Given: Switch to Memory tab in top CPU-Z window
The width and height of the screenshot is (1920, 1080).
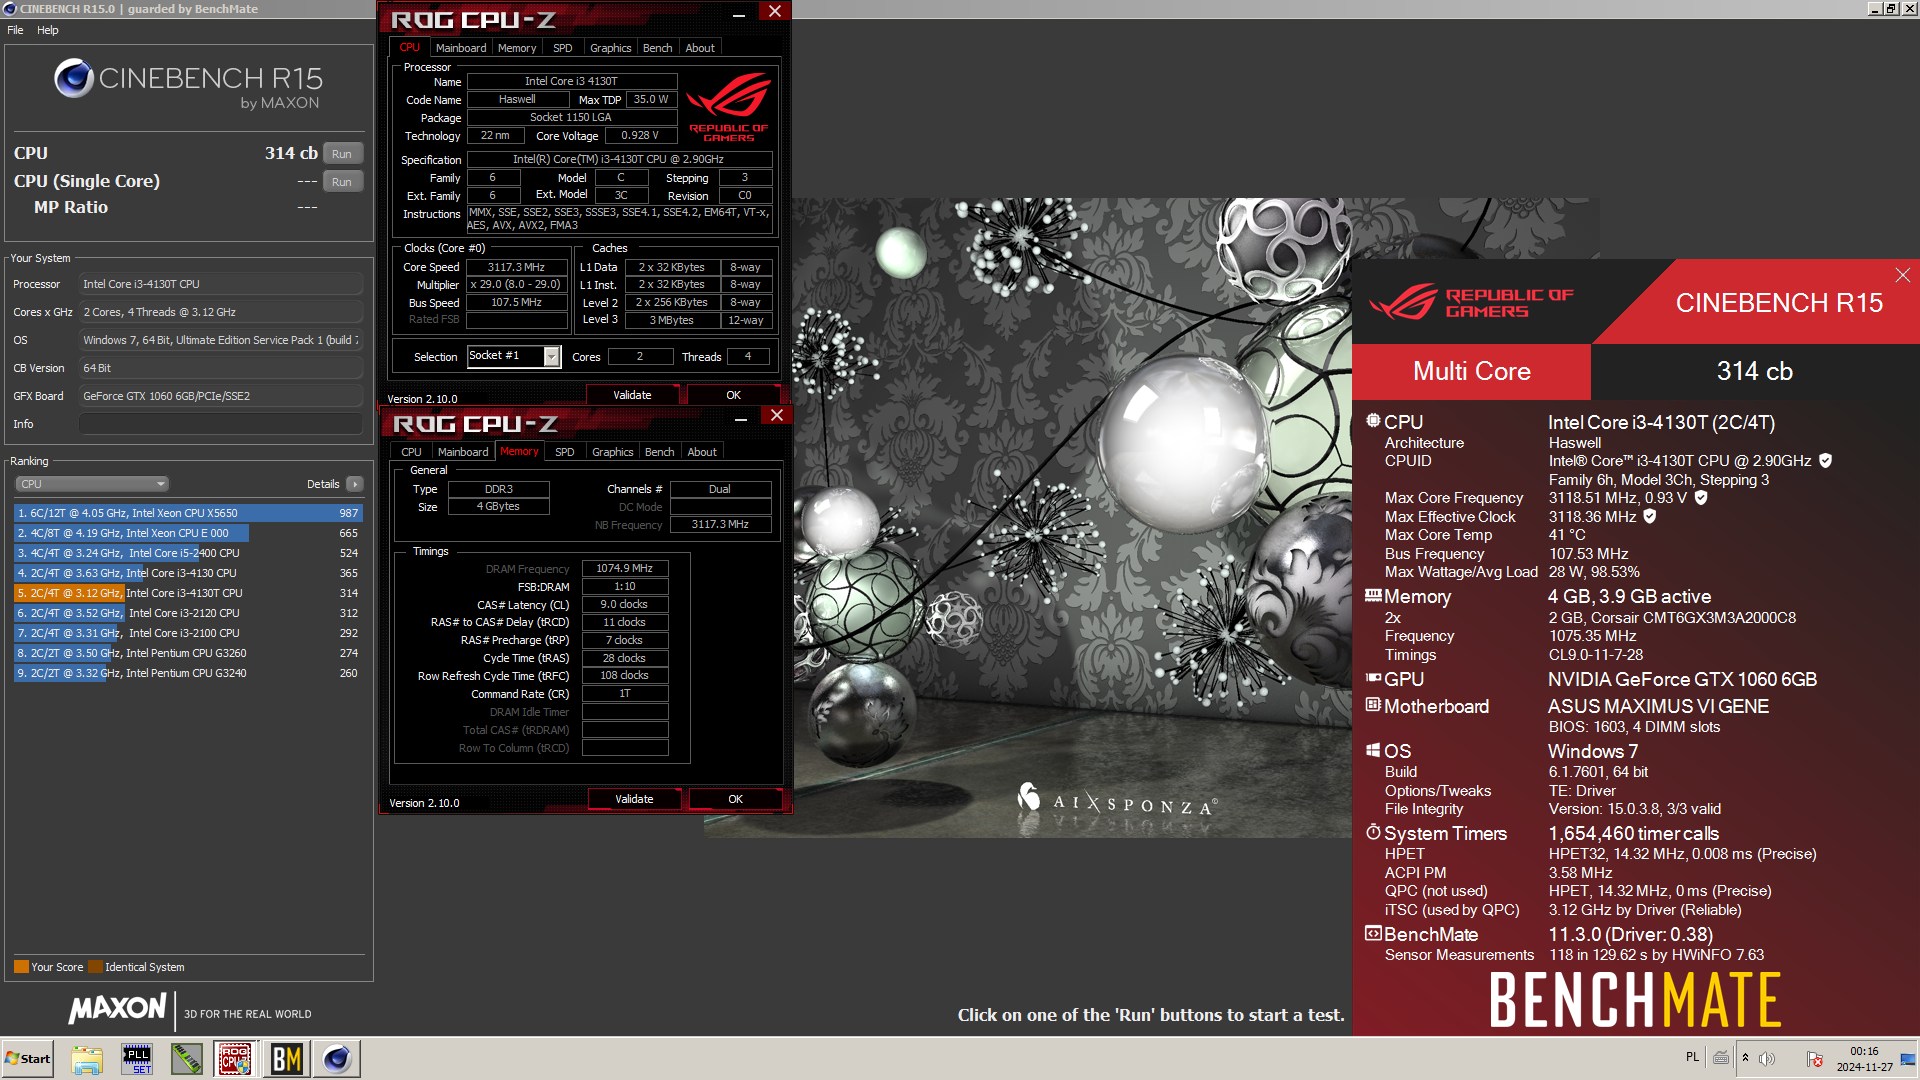Looking at the screenshot, I should (517, 48).
